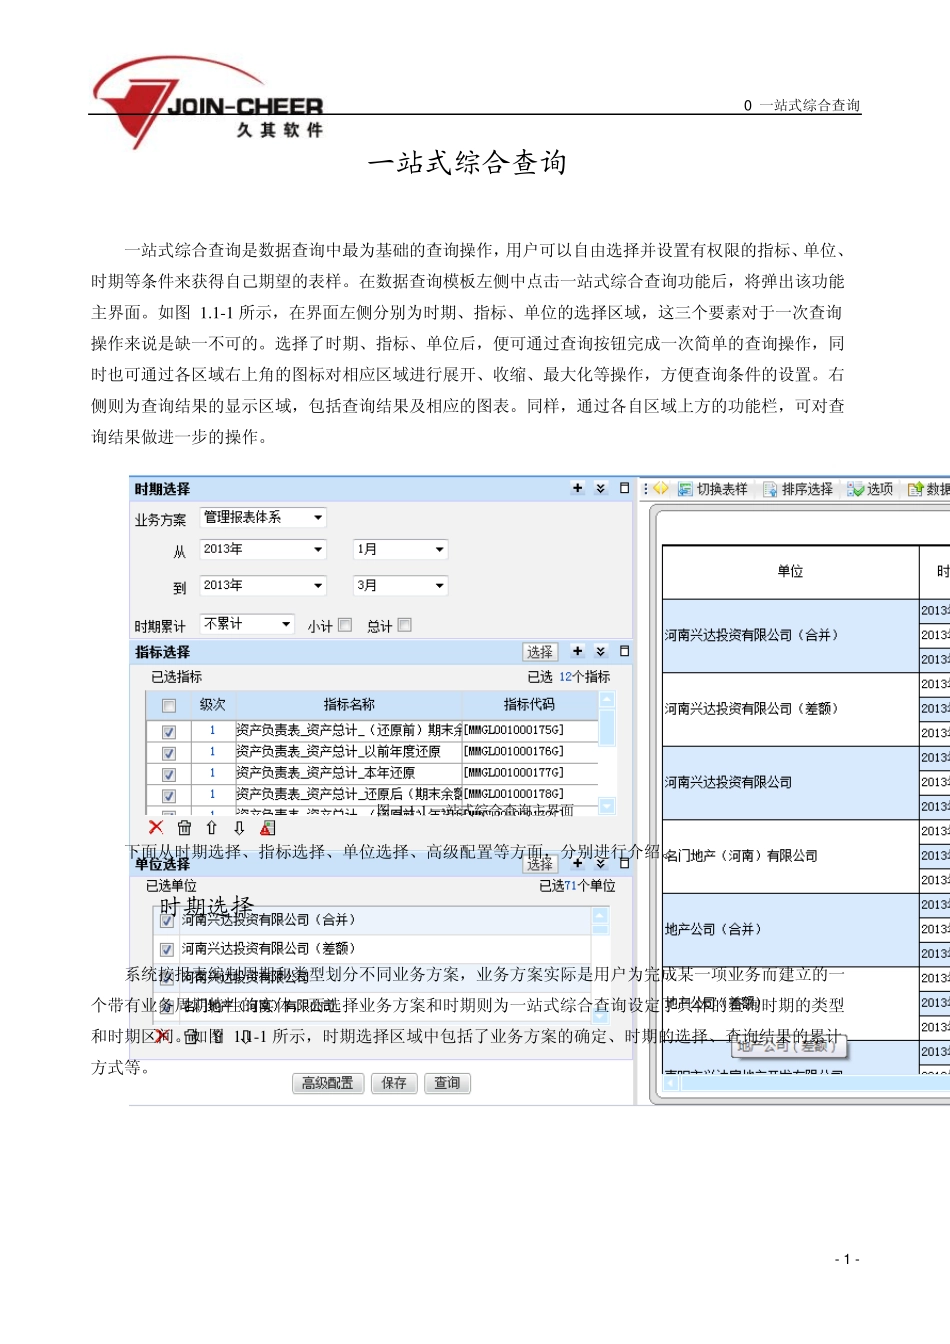Click unit list scrollbar up arrow
The image size is (950, 1344).
[600, 915]
